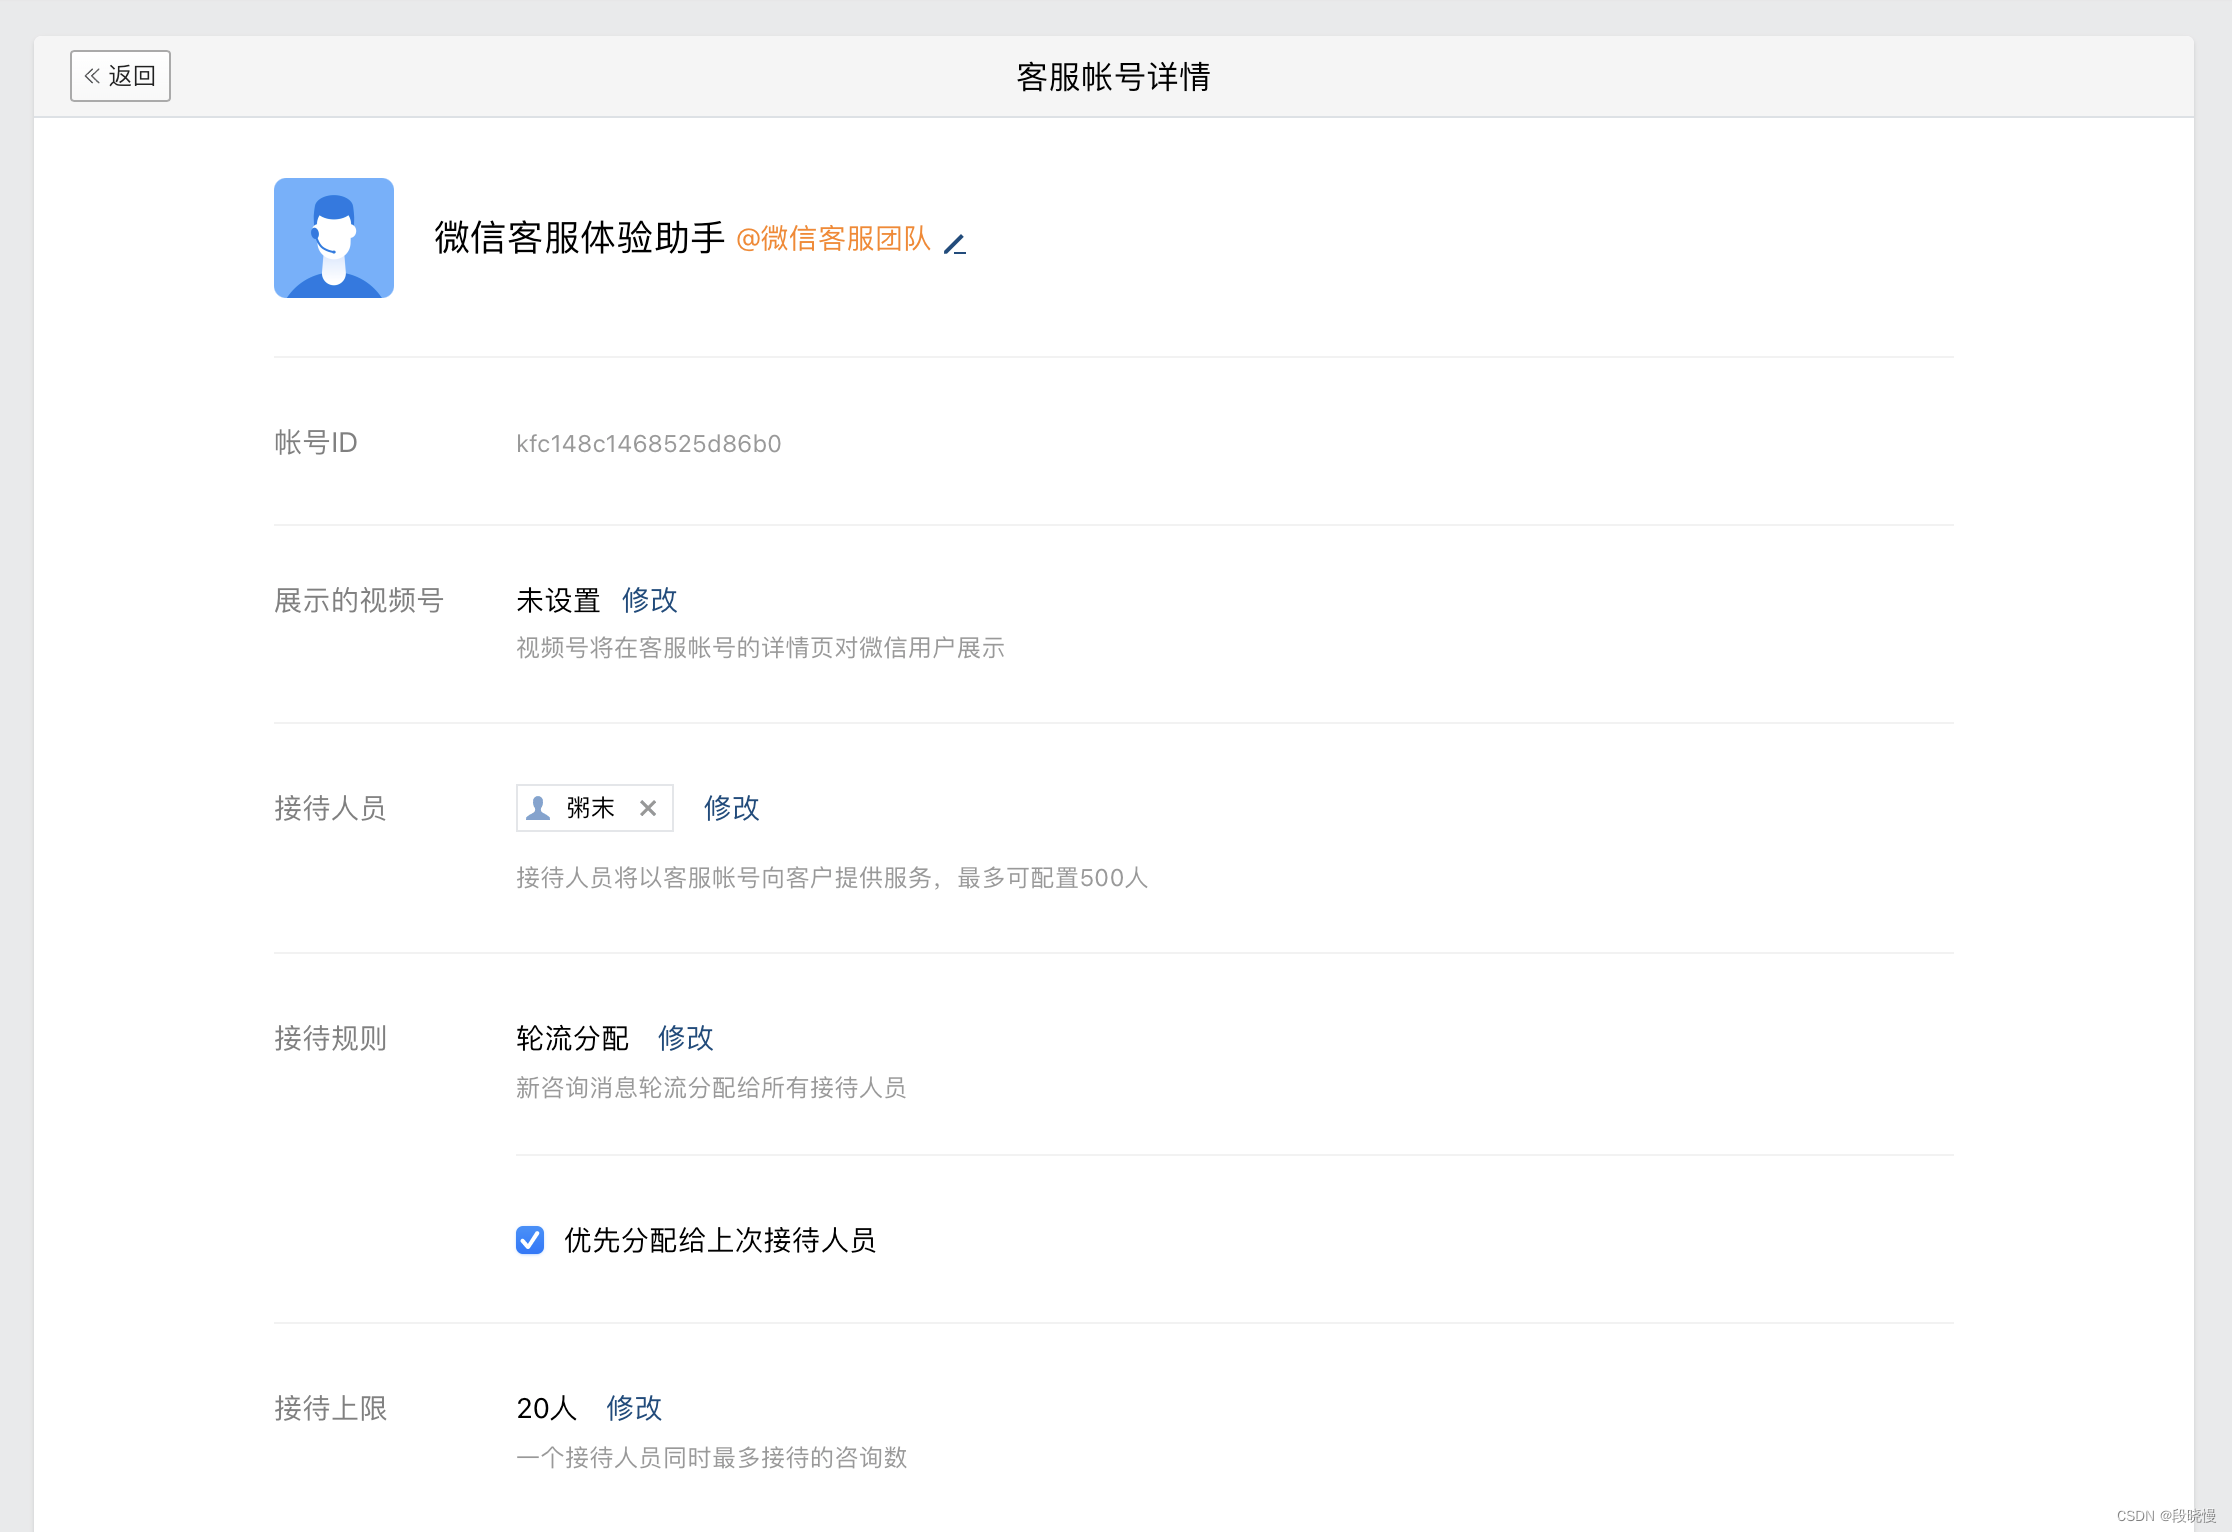Click the 未设置 video account status text
The width and height of the screenshot is (2232, 1532).
[x=558, y=600]
